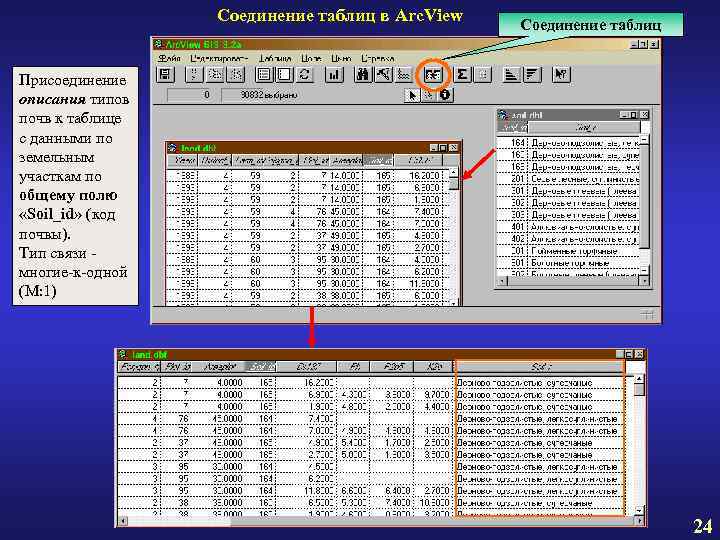Click the Copy toolbar icon
The image size is (720, 540).
click(x=215, y=74)
